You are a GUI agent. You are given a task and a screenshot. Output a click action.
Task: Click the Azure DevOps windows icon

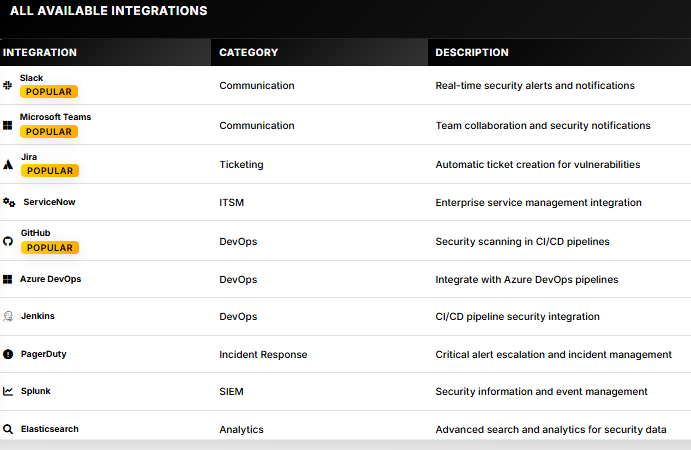point(7,279)
